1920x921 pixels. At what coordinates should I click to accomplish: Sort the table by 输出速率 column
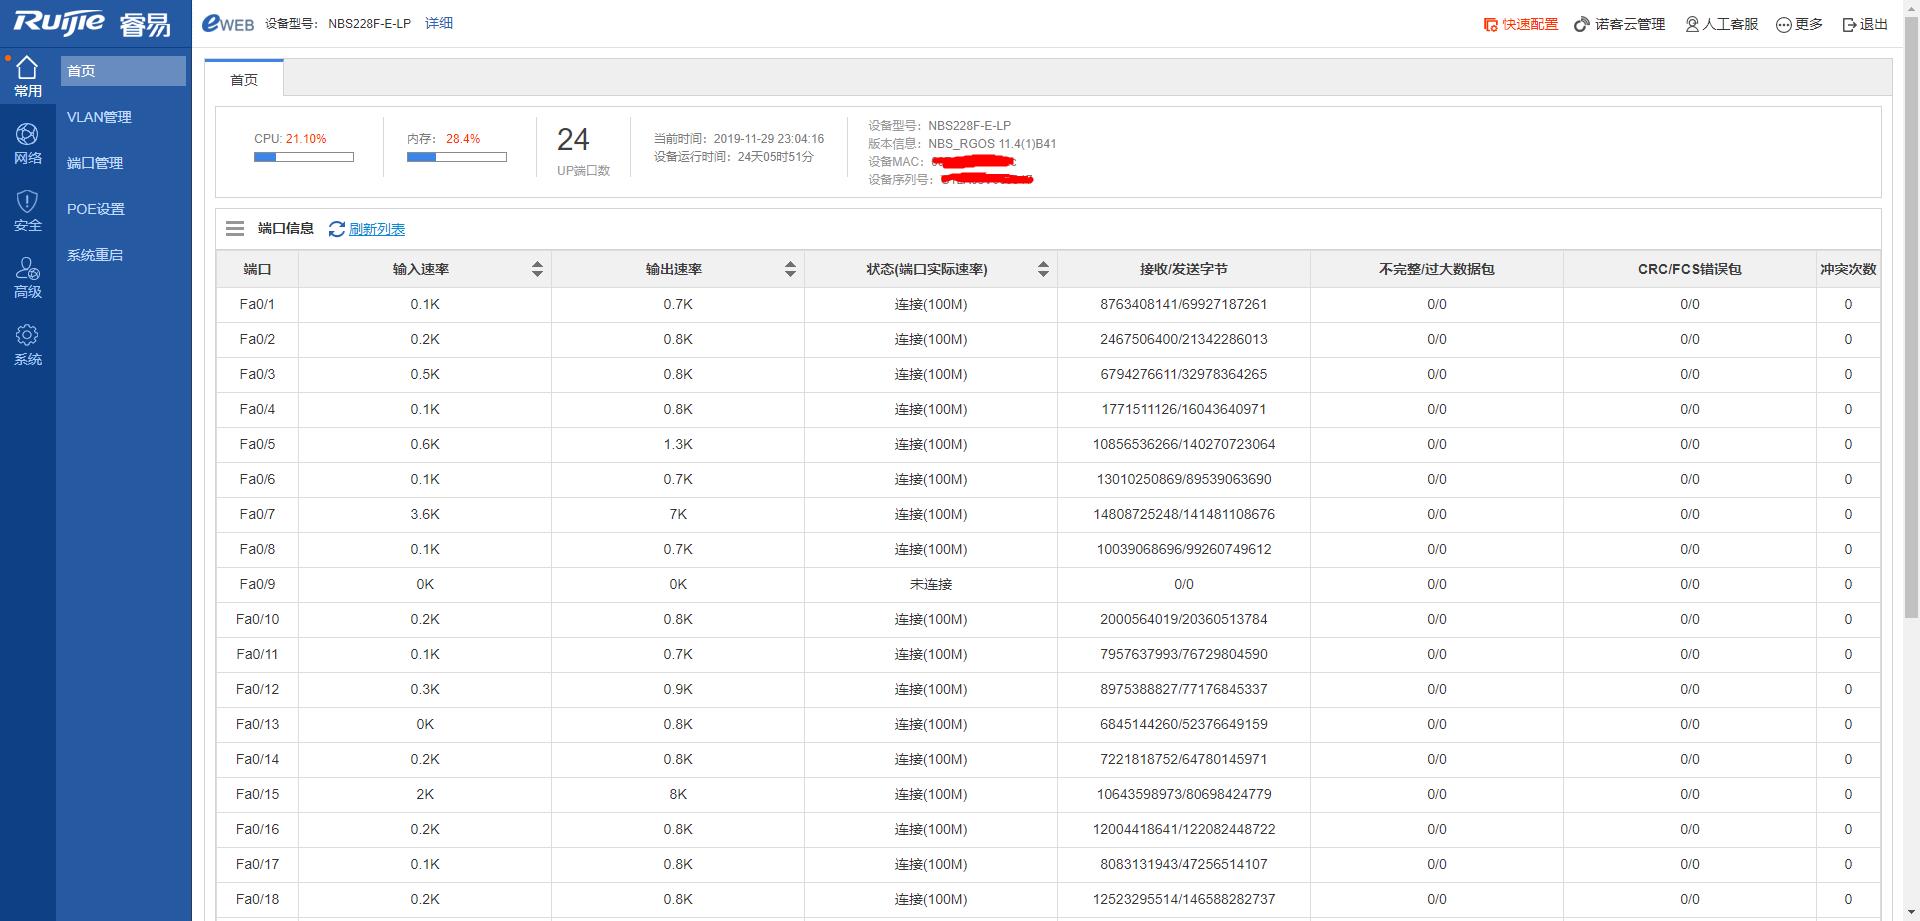point(790,269)
